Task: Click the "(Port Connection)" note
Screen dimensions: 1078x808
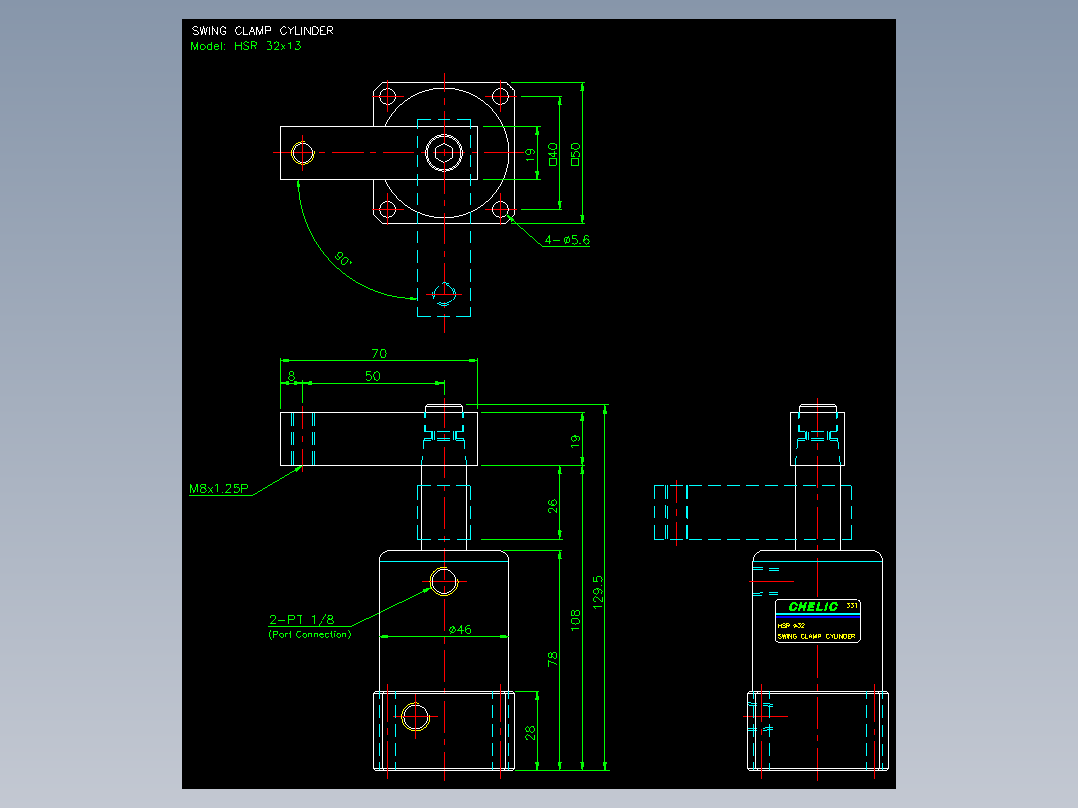Action: pyautogui.click(x=309, y=634)
